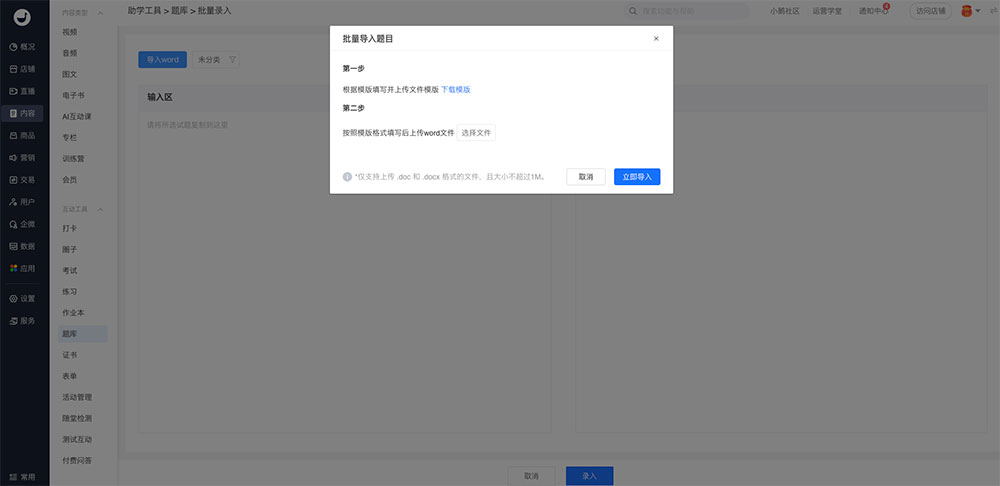
Task: Click the 应用 (Apps) colorful grid icon
Action: [13, 268]
